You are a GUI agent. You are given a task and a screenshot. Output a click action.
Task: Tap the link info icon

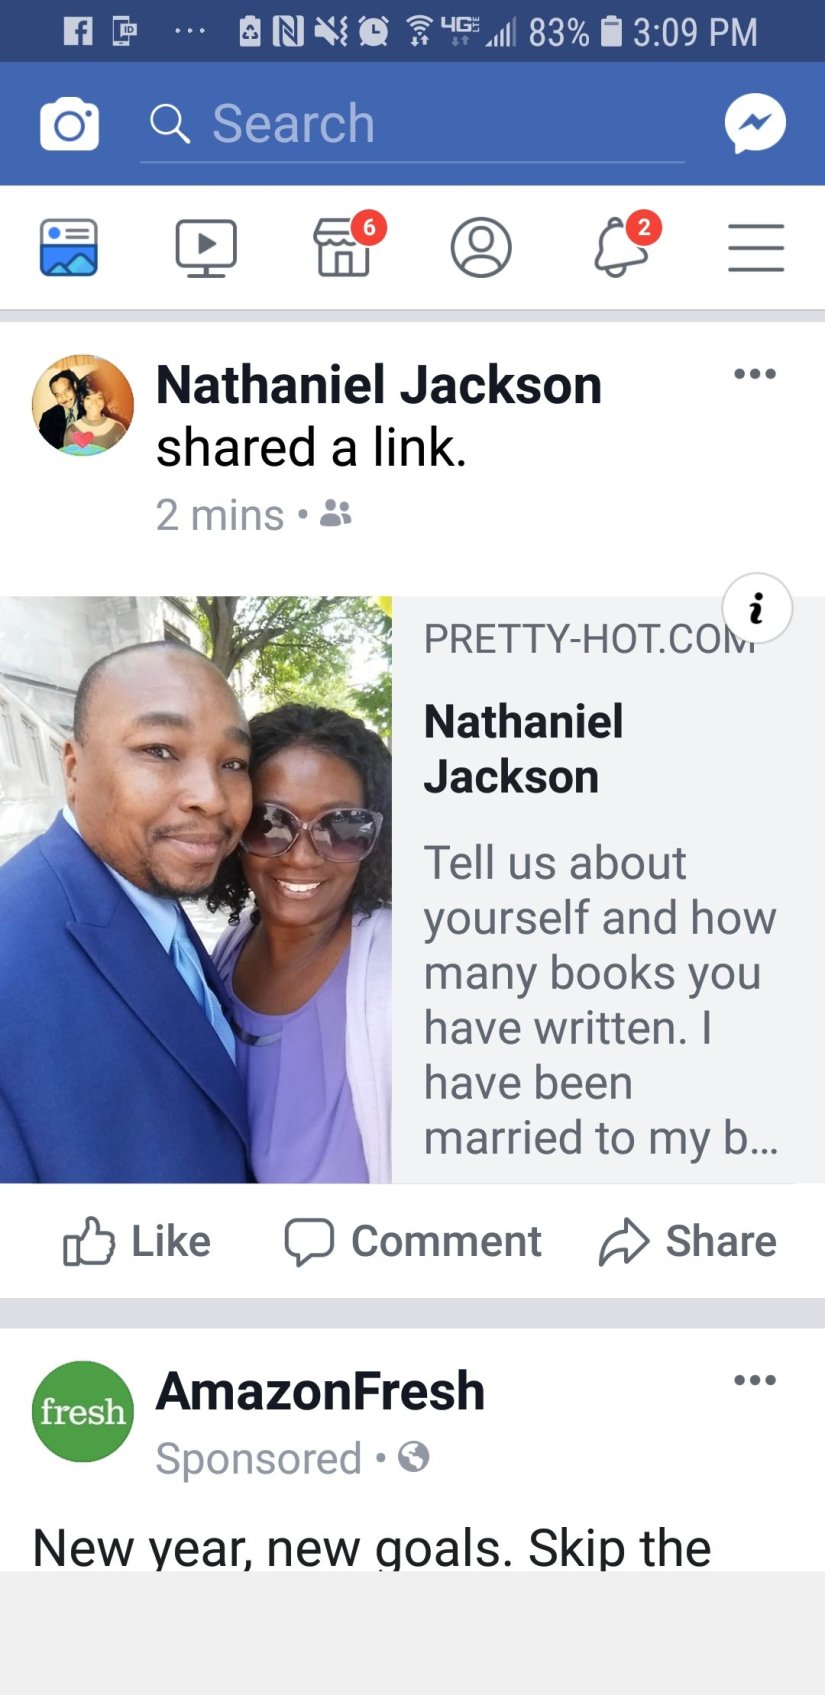(x=757, y=608)
